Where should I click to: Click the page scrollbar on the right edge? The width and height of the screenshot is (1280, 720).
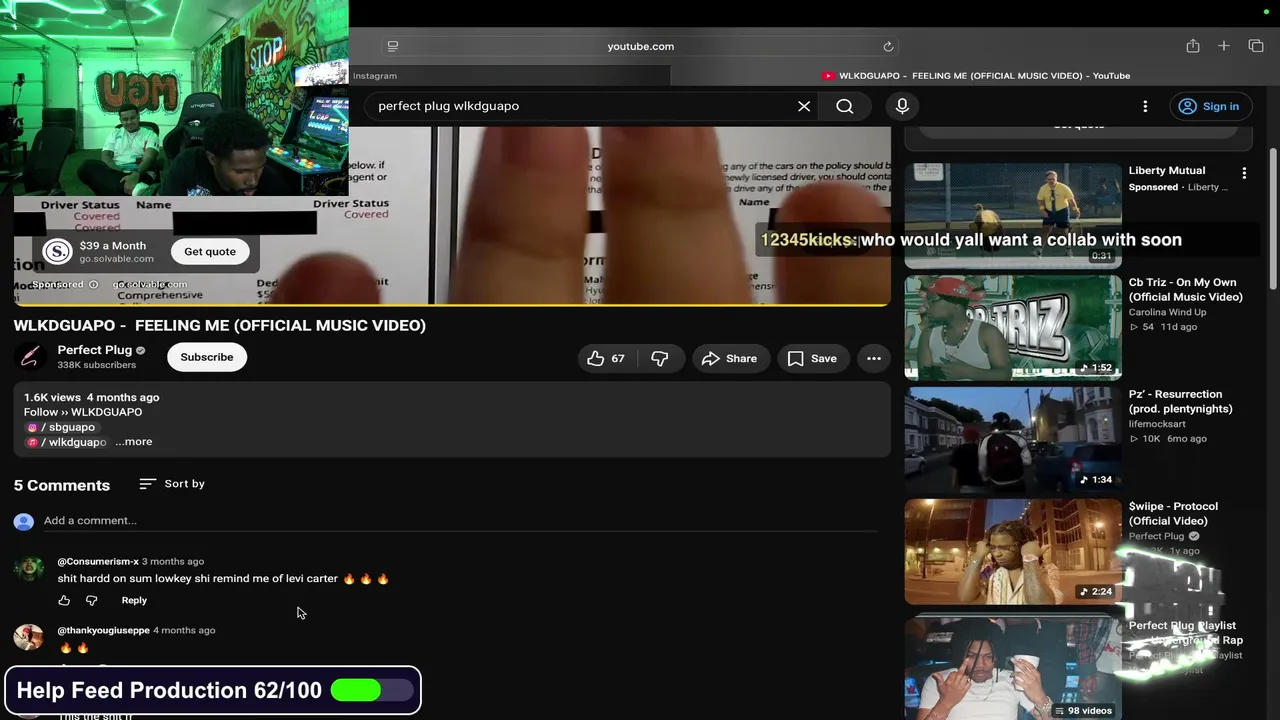[1273, 220]
